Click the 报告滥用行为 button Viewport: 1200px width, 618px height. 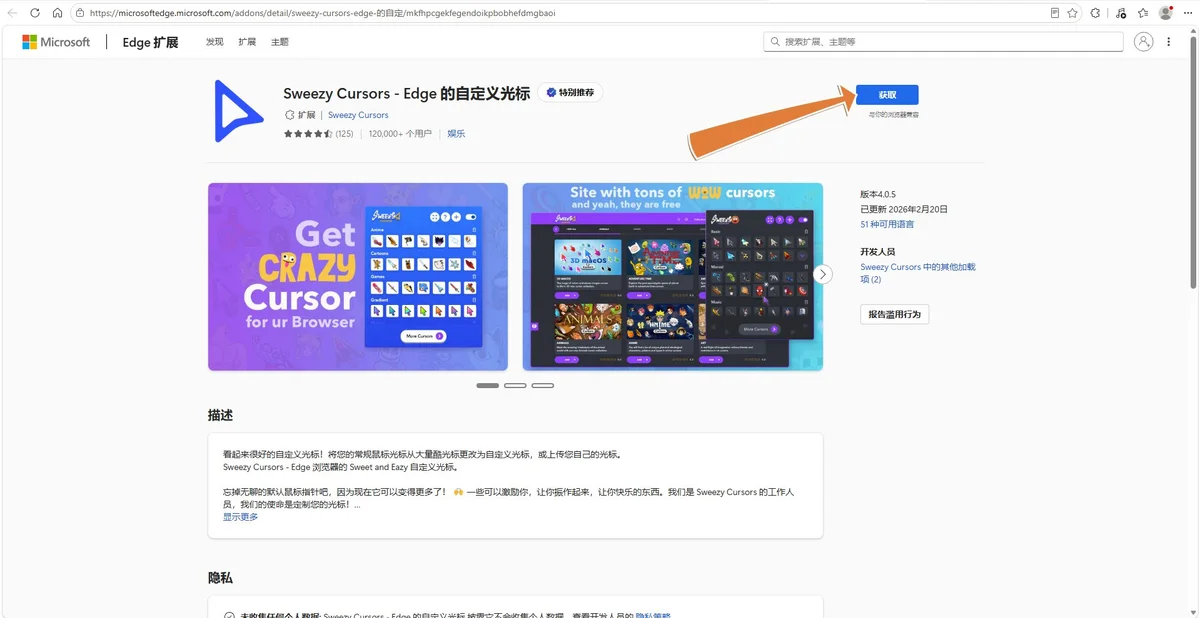895,314
